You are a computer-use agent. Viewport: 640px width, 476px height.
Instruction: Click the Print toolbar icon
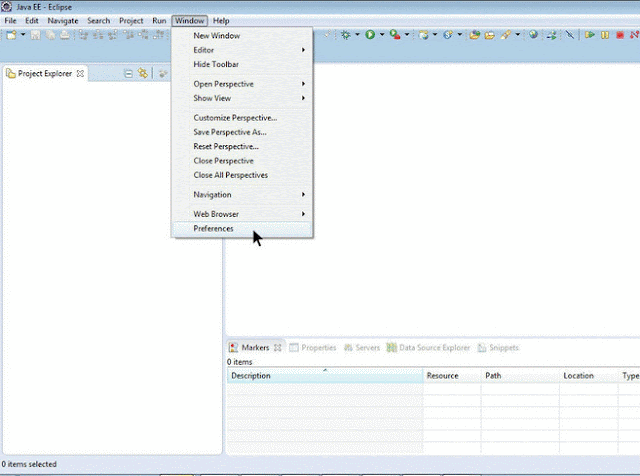64,35
